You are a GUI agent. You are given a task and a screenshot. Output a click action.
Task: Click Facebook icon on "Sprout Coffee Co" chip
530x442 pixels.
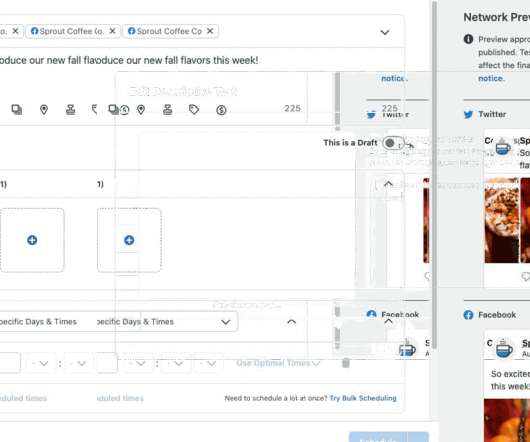click(x=131, y=31)
